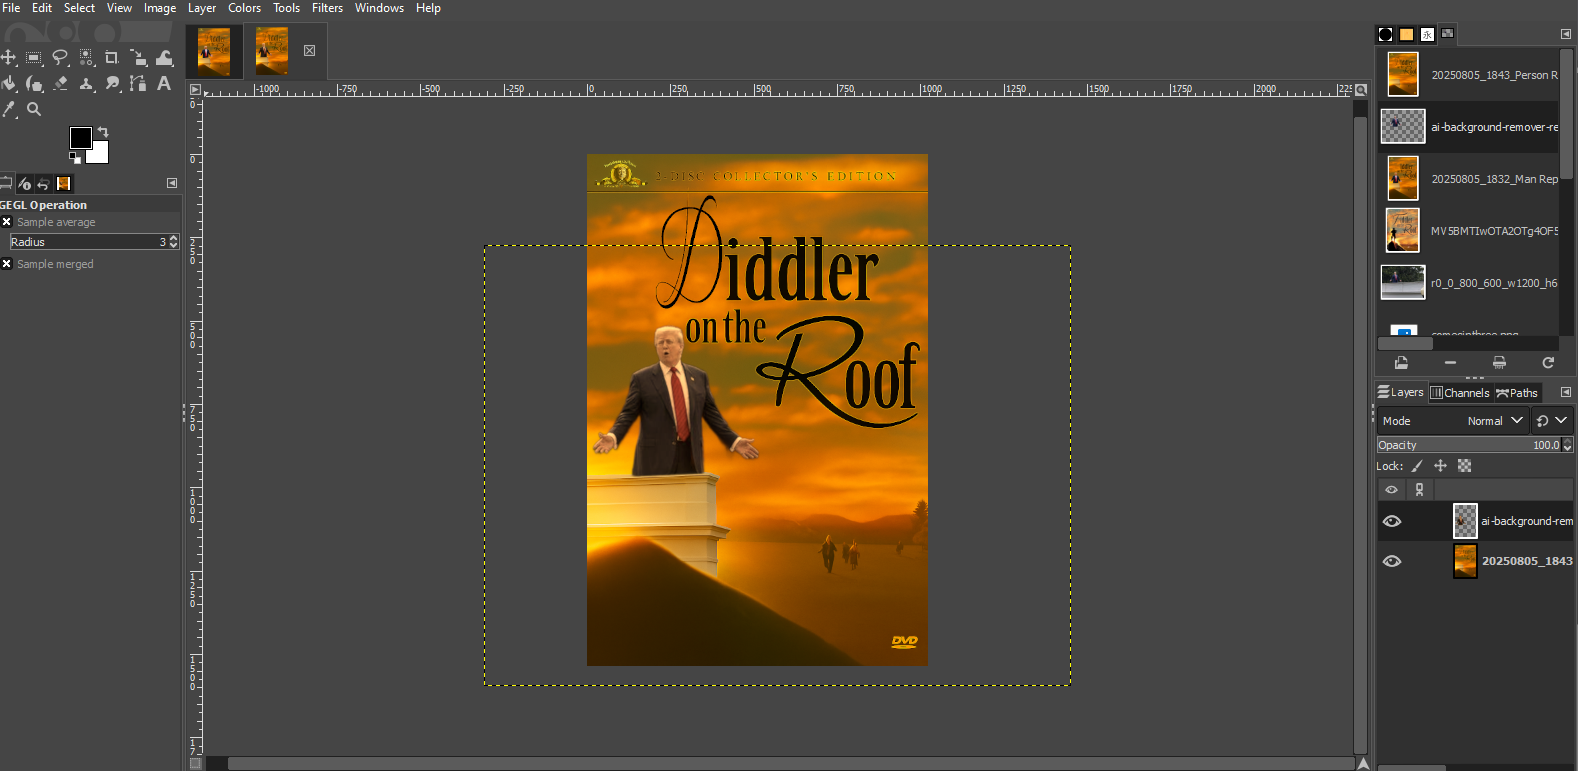Image resolution: width=1578 pixels, height=771 pixels.
Task: Open tool options panel configure menu arrow
Action: click(x=172, y=183)
